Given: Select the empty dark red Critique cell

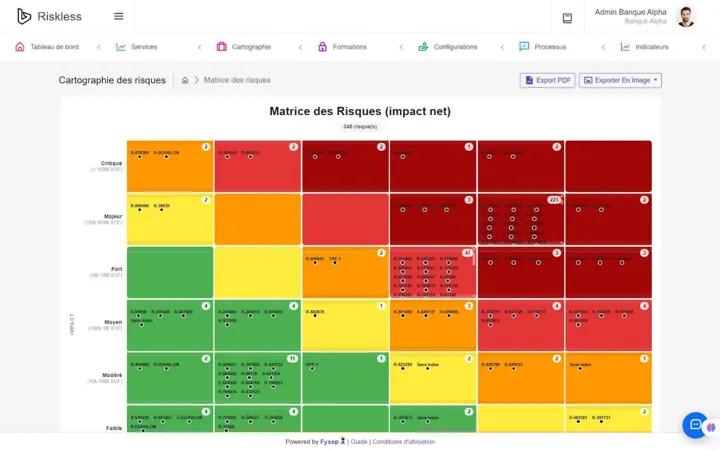Looking at the screenshot, I should [608, 166].
